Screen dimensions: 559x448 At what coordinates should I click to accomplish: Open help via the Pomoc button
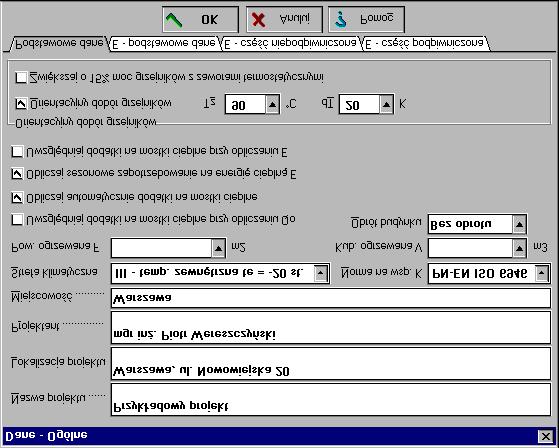(366, 19)
